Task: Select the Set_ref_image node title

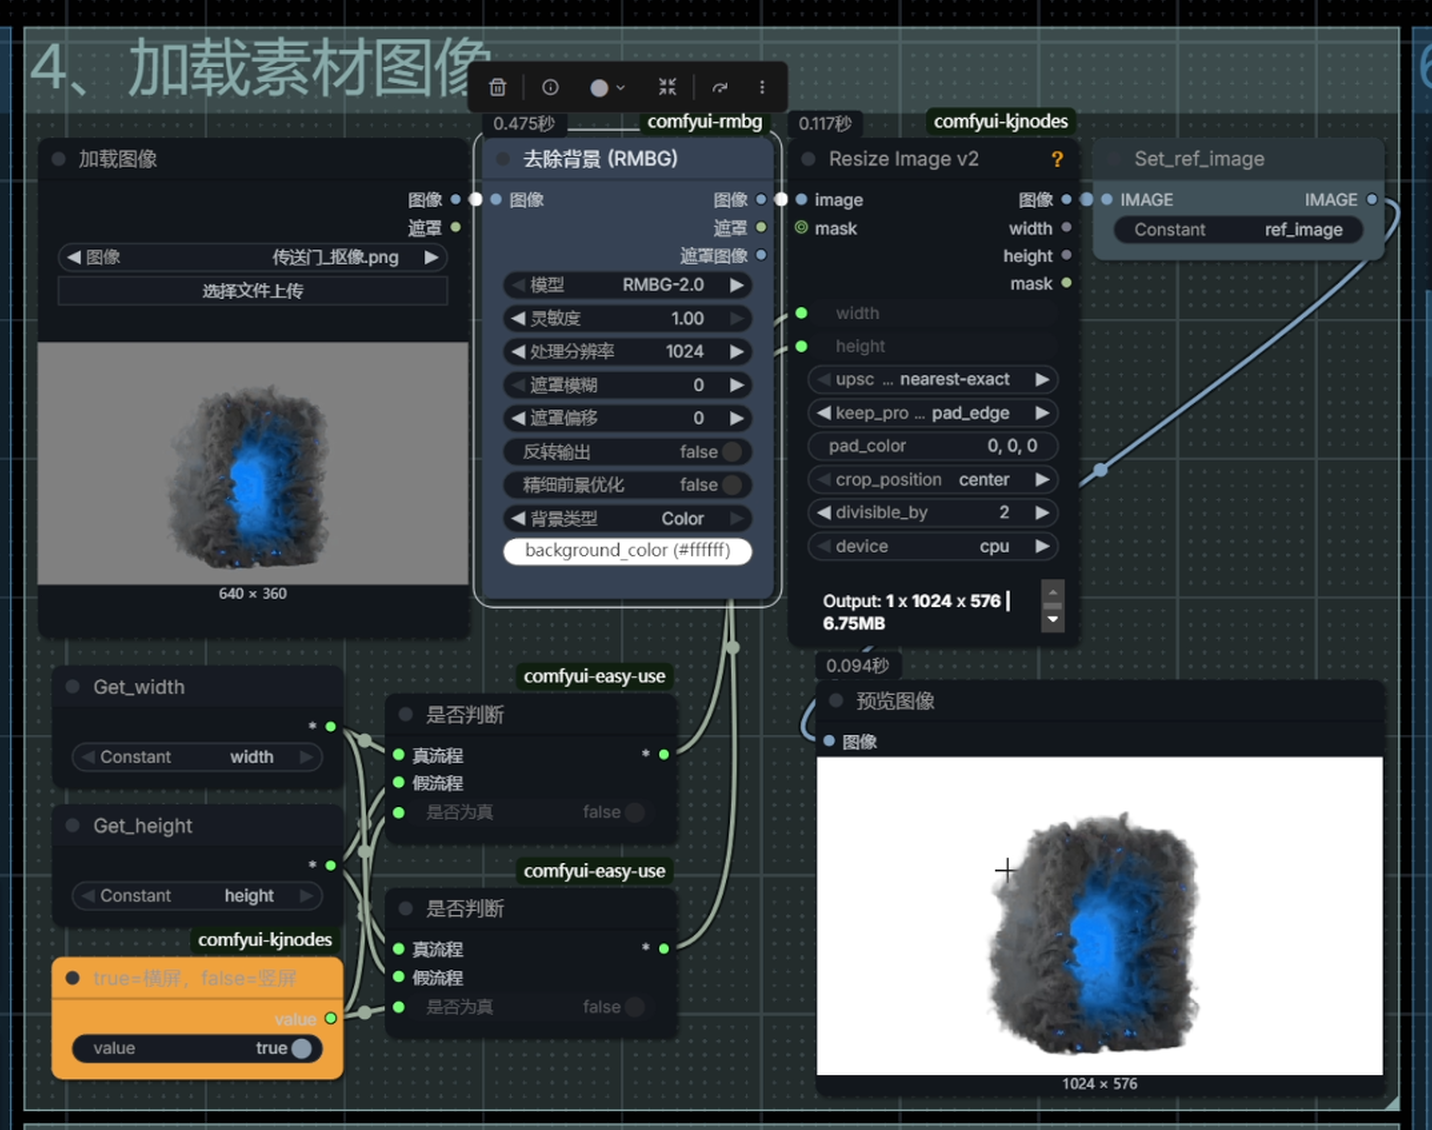Action: click(1199, 159)
